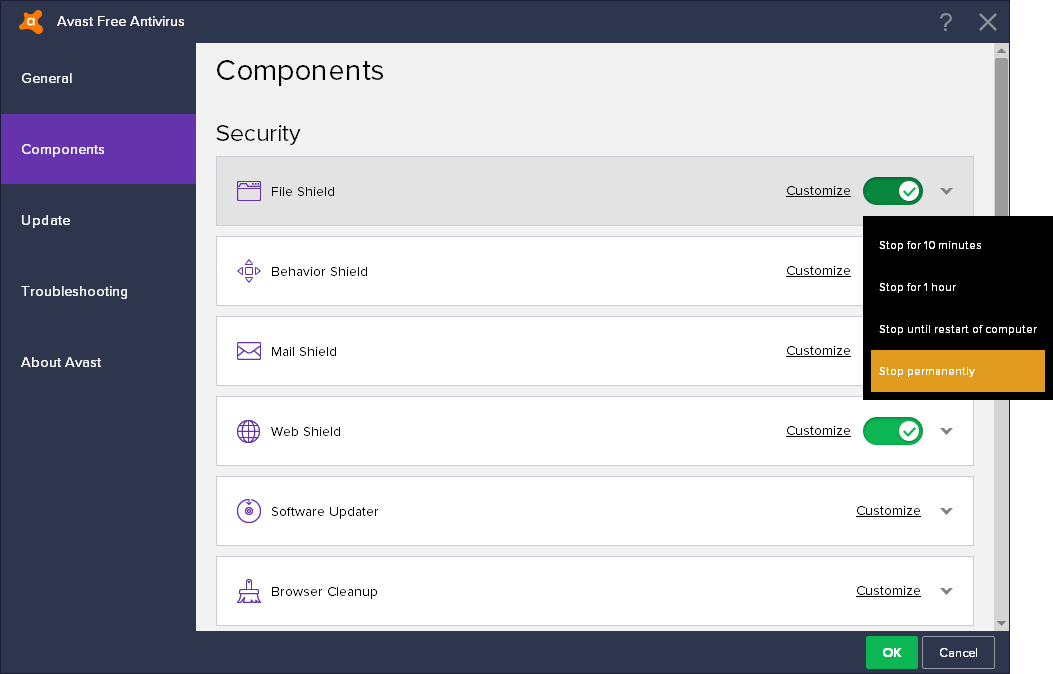Expand the Software Updater dropdown arrow

pos(946,511)
